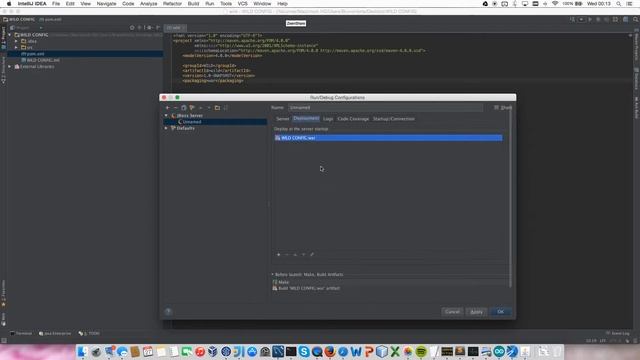Open the Event Log at the bottom right

(618, 333)
